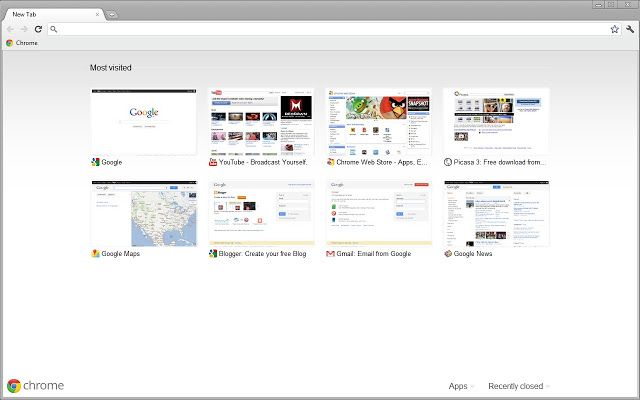Image resolution: width=640 pixels, height=400 pixels.
Task: Open the Google Maps thumbnail
Action: (144, 213)
